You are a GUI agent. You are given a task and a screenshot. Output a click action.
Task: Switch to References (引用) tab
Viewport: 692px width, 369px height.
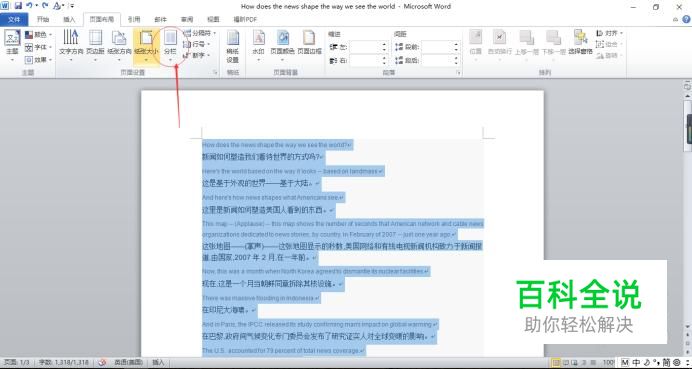click(x=134, y=19)
